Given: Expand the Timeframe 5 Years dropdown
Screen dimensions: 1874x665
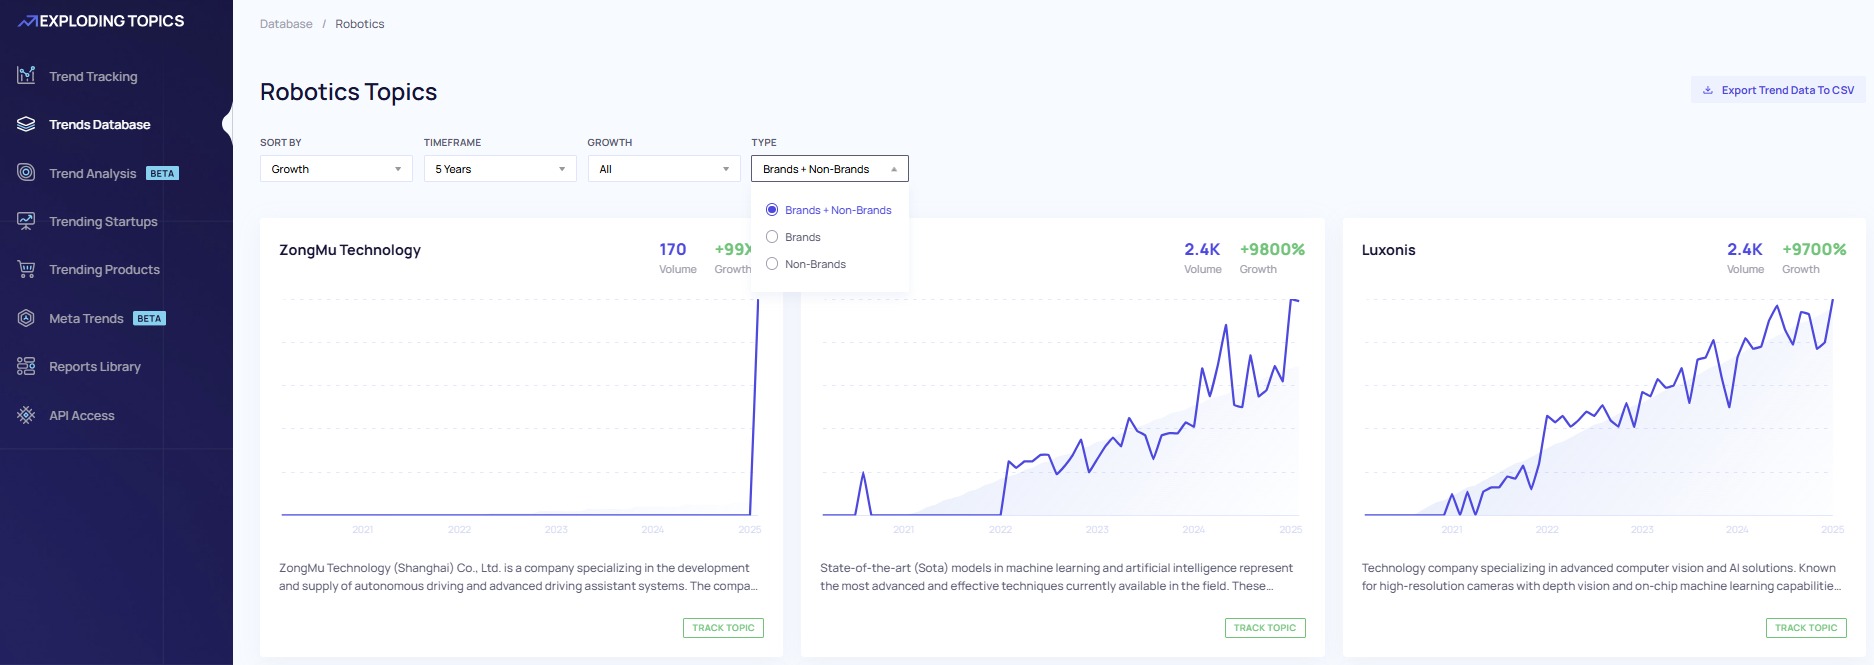Looking at the screenshot, I should click(x=500, y=169).
